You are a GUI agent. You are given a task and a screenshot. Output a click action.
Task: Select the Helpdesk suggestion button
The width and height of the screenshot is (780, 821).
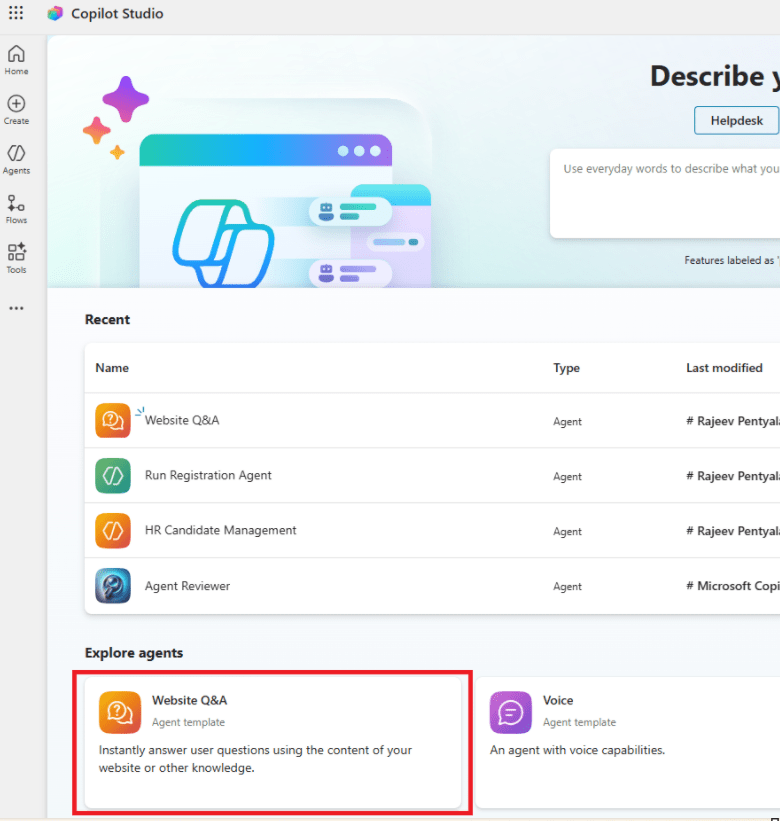pos(736,121)
